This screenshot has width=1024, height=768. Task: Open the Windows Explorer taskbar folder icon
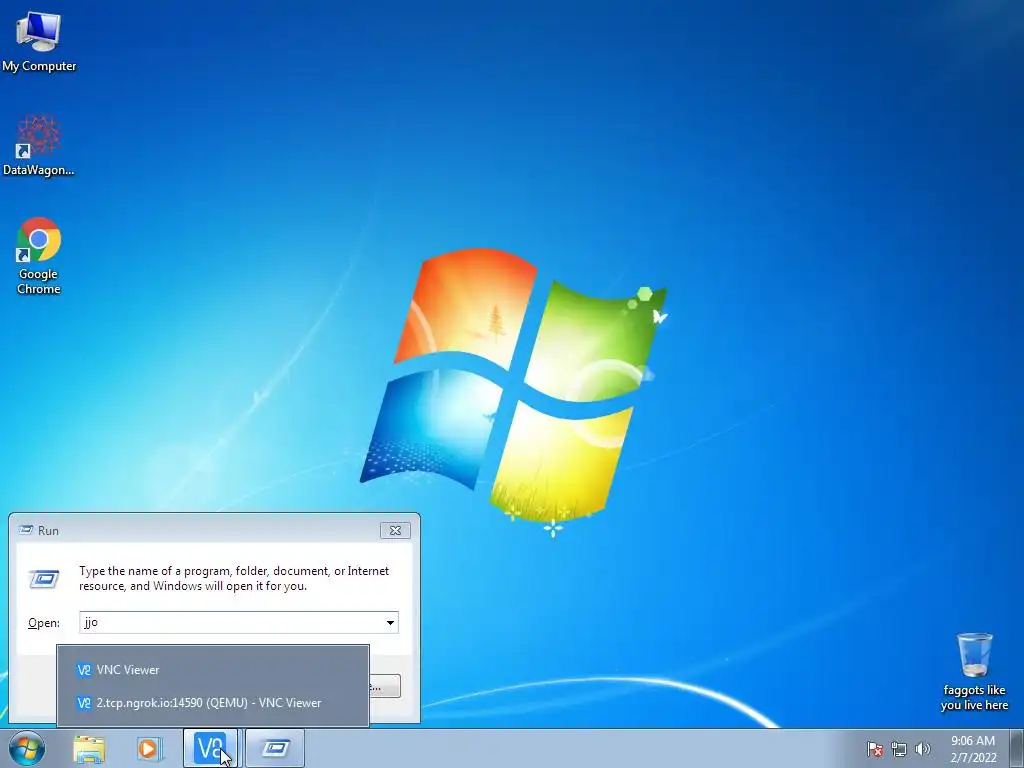tap(89, 748)
